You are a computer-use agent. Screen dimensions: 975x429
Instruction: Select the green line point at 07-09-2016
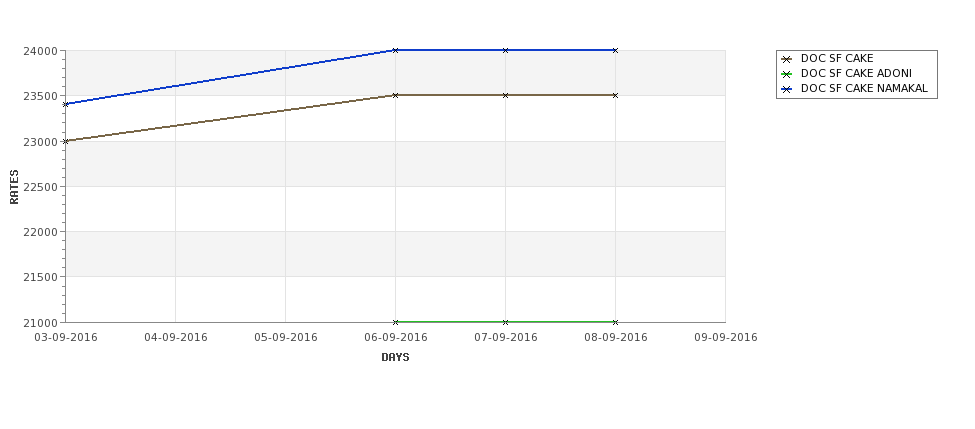[x=506, y=322]
